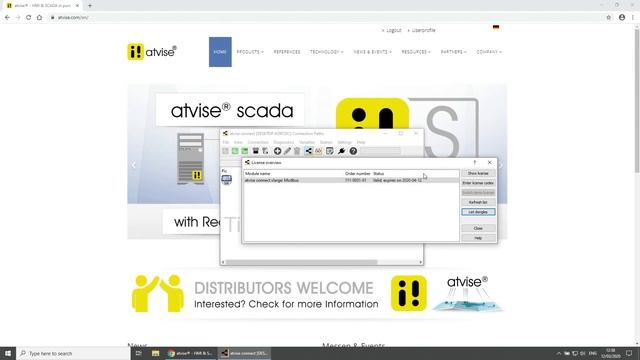Open File Explorer from the taskbar
640x360 pixels.
pyautogui.click(x=156, y=353)
